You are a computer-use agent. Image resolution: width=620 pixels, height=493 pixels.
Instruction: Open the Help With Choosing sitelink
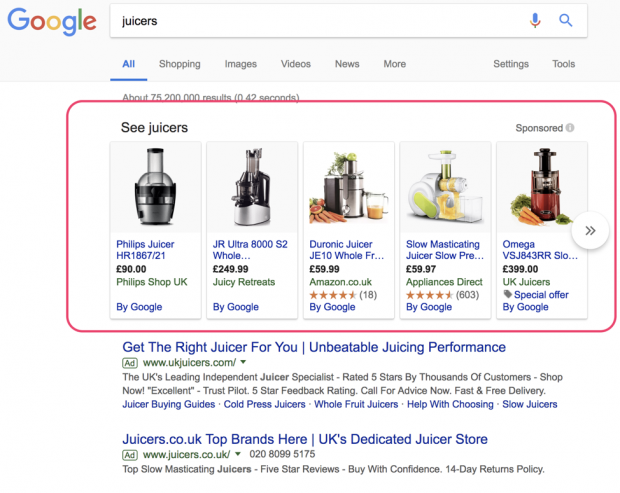tap(450, 404)
